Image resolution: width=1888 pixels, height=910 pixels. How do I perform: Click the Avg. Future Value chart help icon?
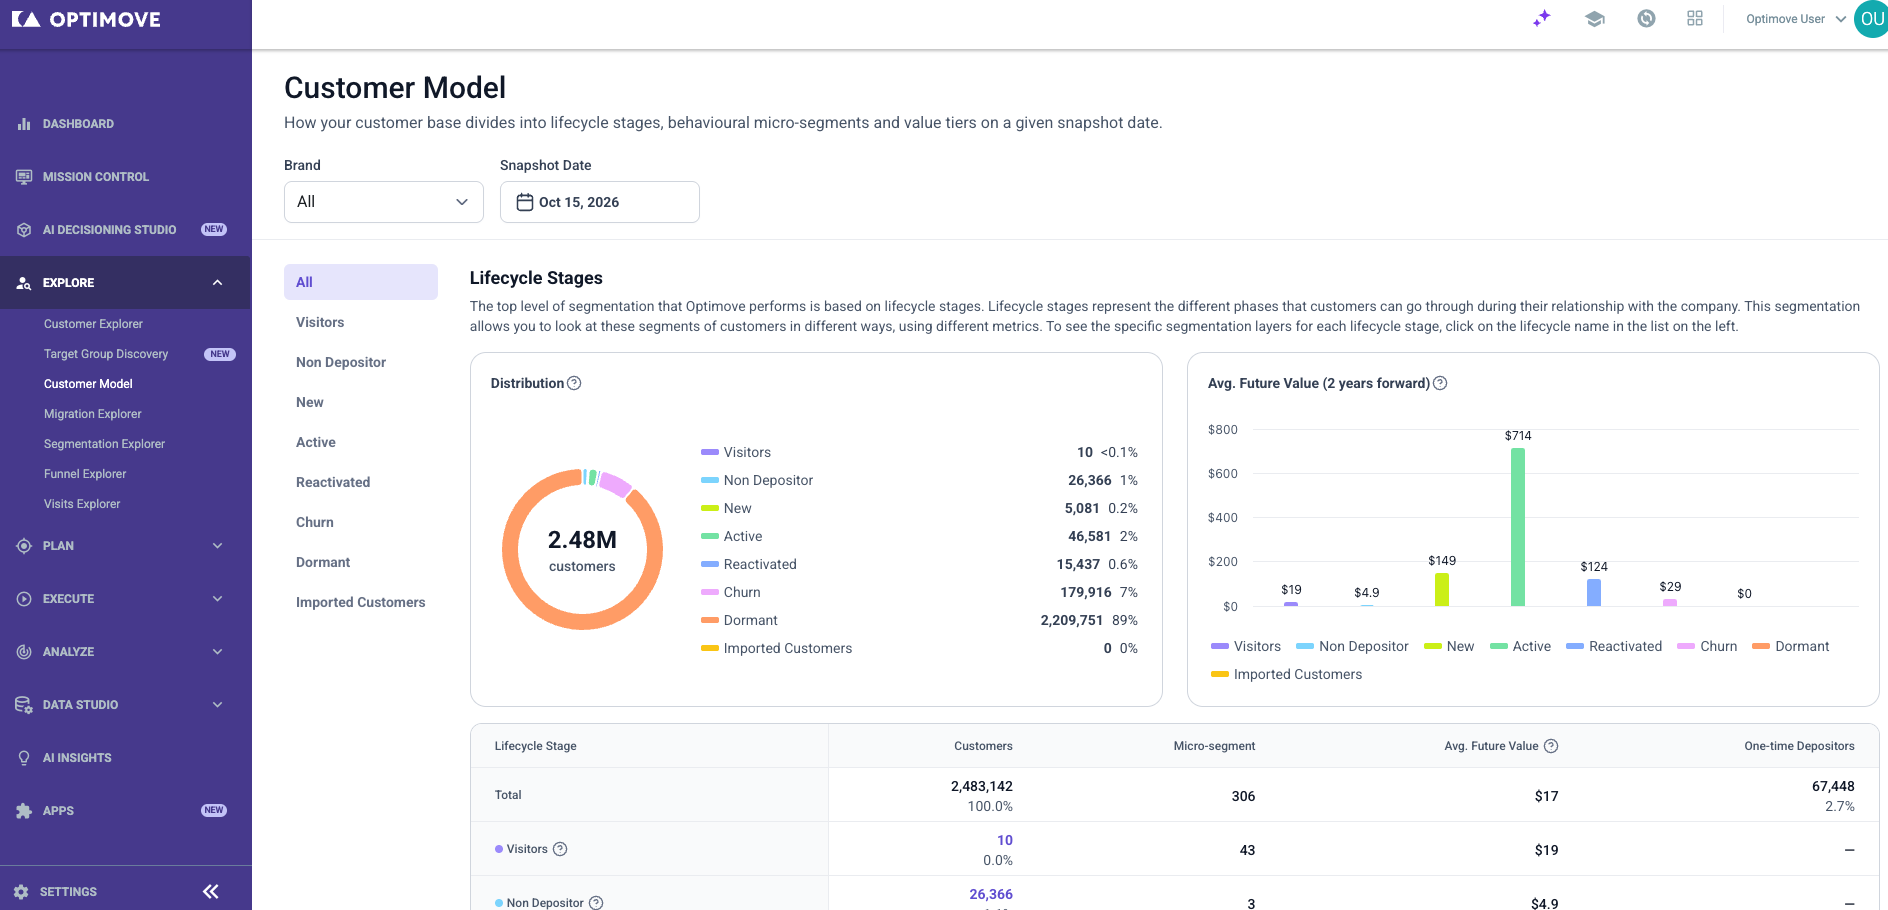point(1440,383)
